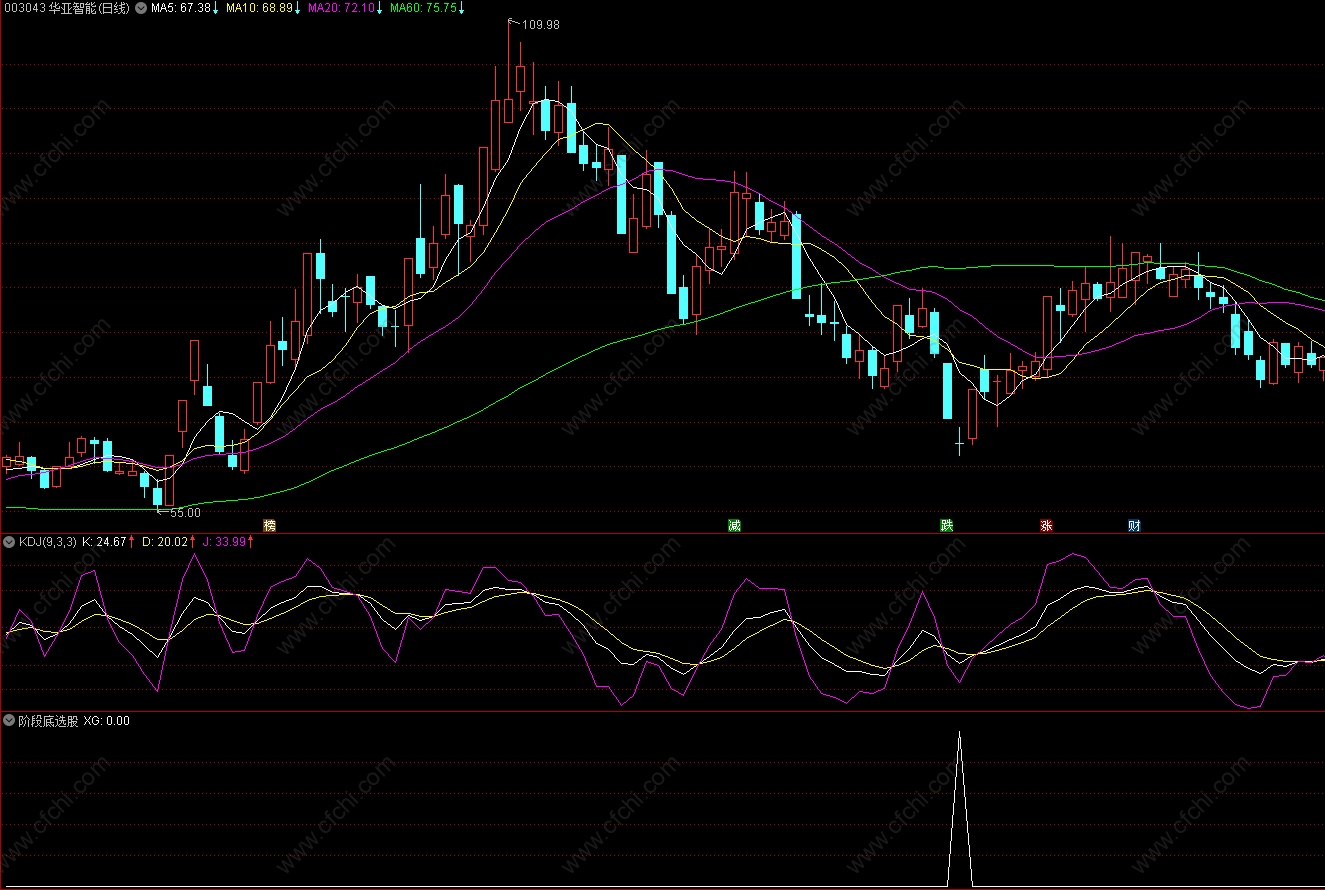Open the KDJ indicator dropdown arrow
Viewport: 1325px width, 890px height.
[10, 542]
